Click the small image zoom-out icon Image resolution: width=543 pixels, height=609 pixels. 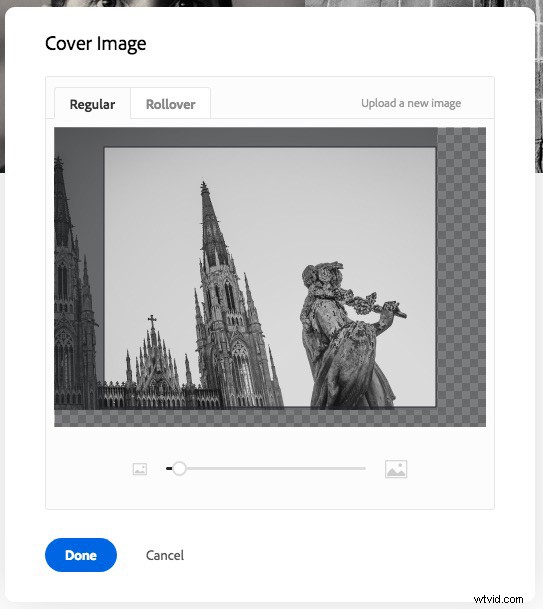tap(140, 469)
